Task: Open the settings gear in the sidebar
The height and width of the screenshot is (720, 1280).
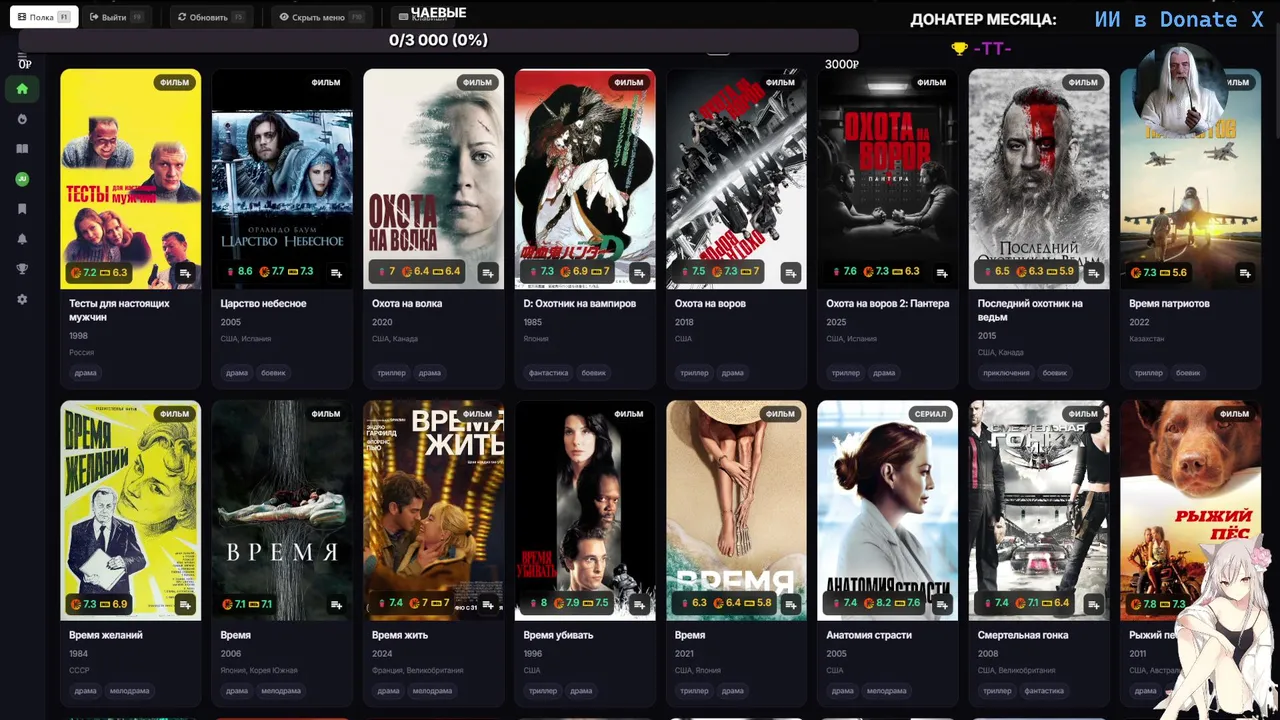Action: (x=22, y=299)
